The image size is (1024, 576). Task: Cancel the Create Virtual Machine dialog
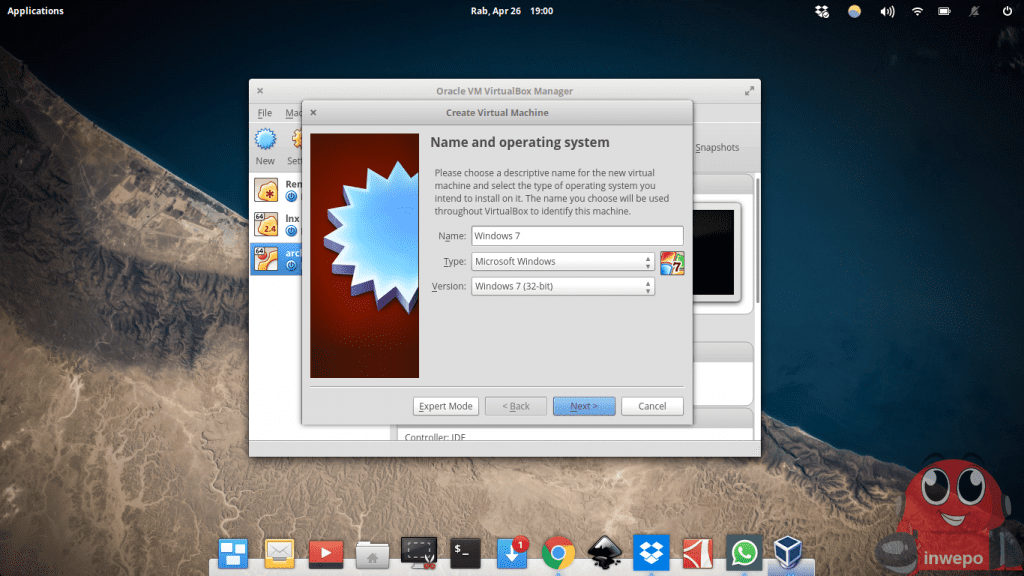pyautogui.click(x=652, y=406)
